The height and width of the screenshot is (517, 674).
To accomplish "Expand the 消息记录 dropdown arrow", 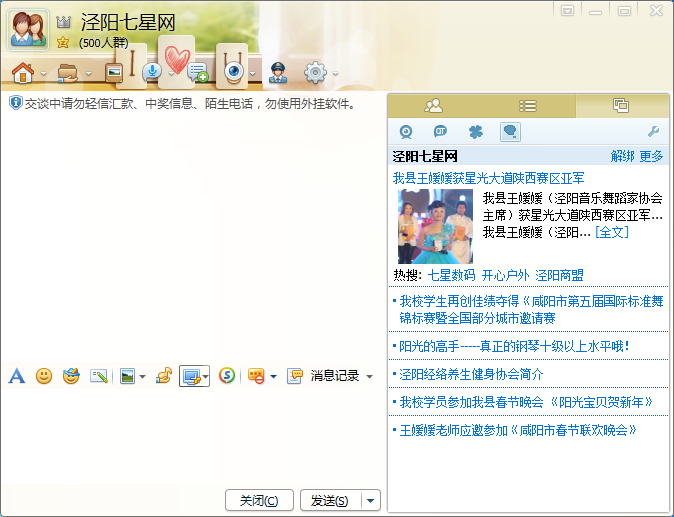I will tap(369, 377).
